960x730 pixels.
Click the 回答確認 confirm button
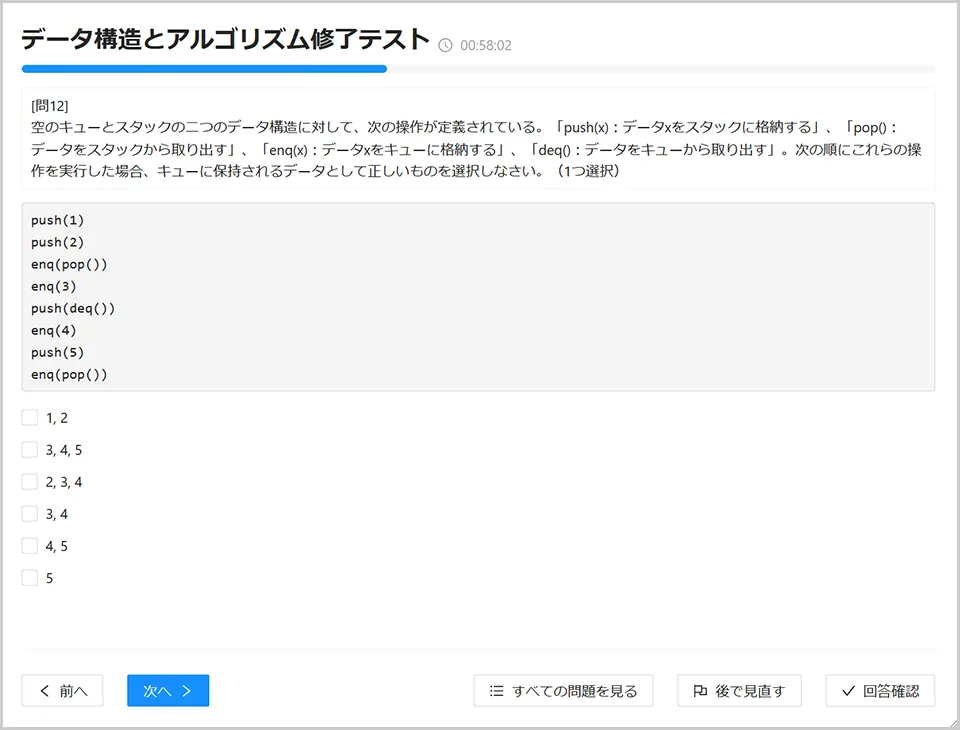pos(880,691)
